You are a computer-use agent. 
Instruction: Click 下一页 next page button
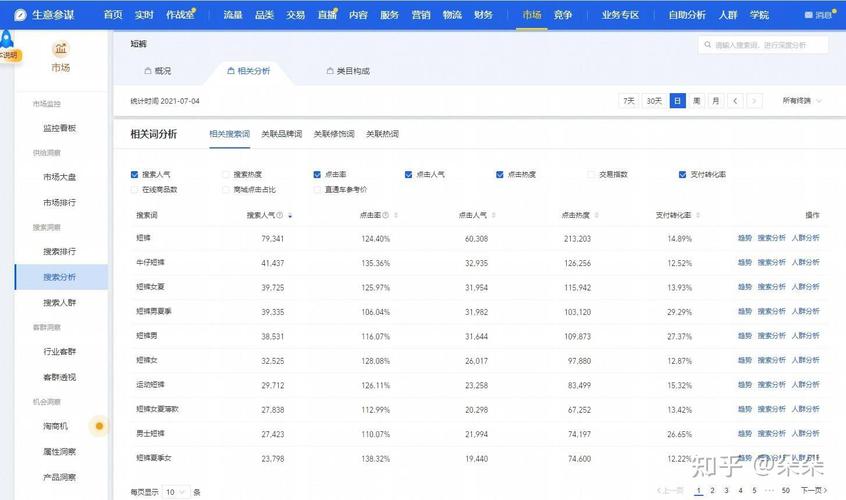click(814, 490)
